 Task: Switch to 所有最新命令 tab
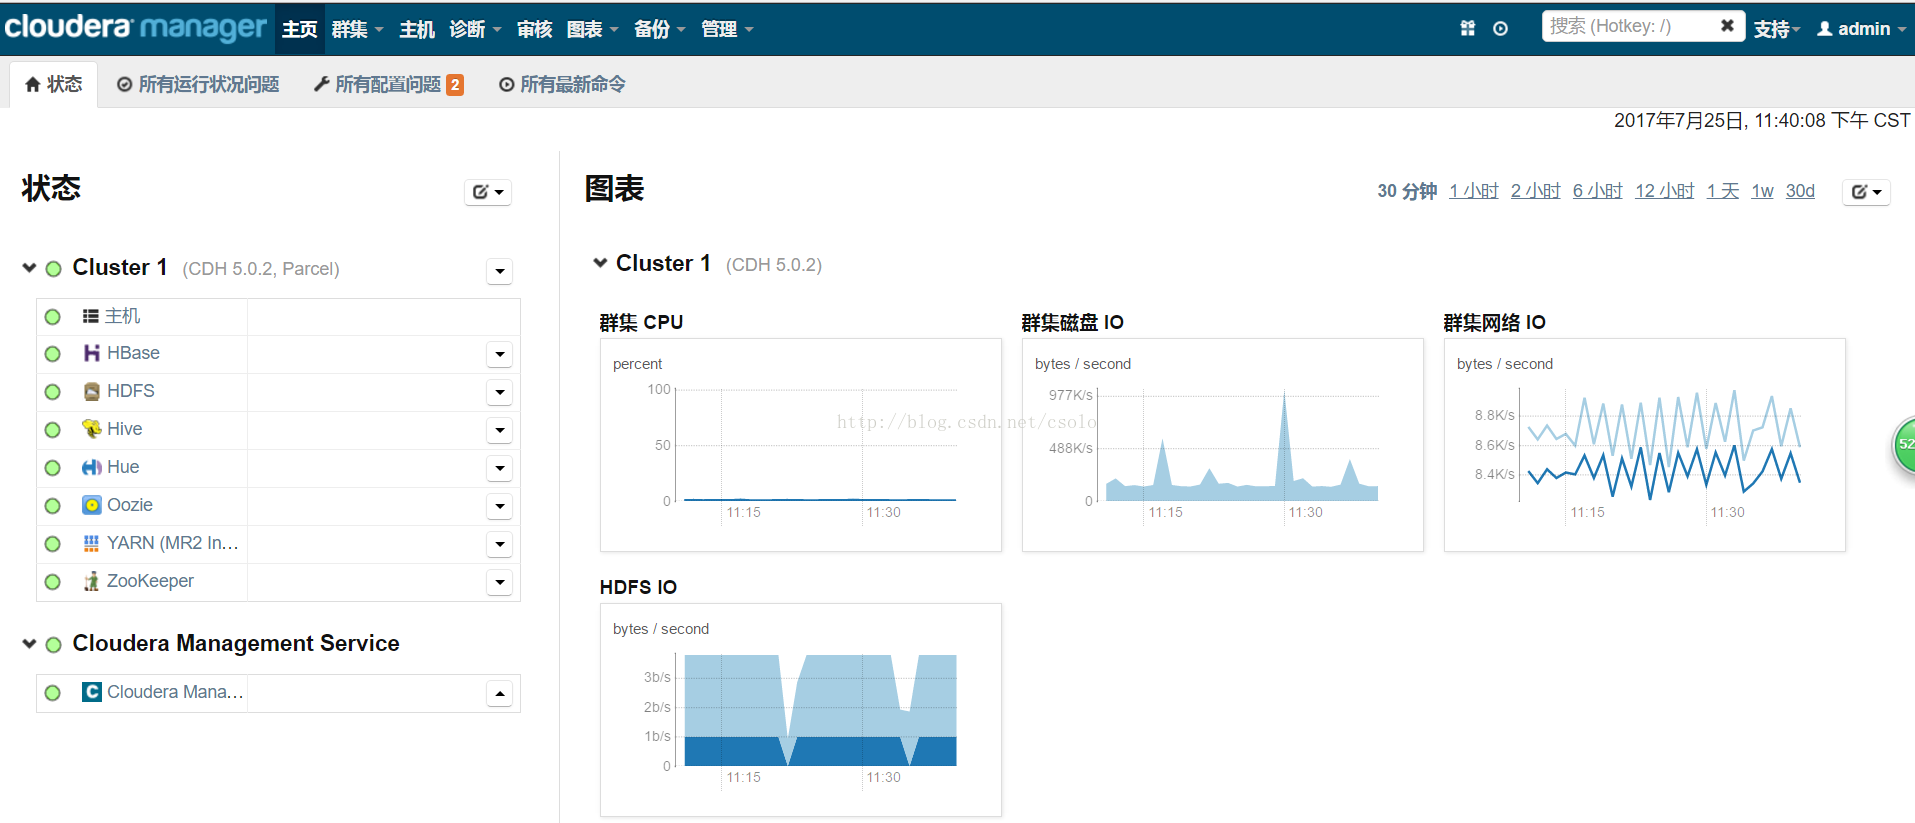tap(562, 84)
